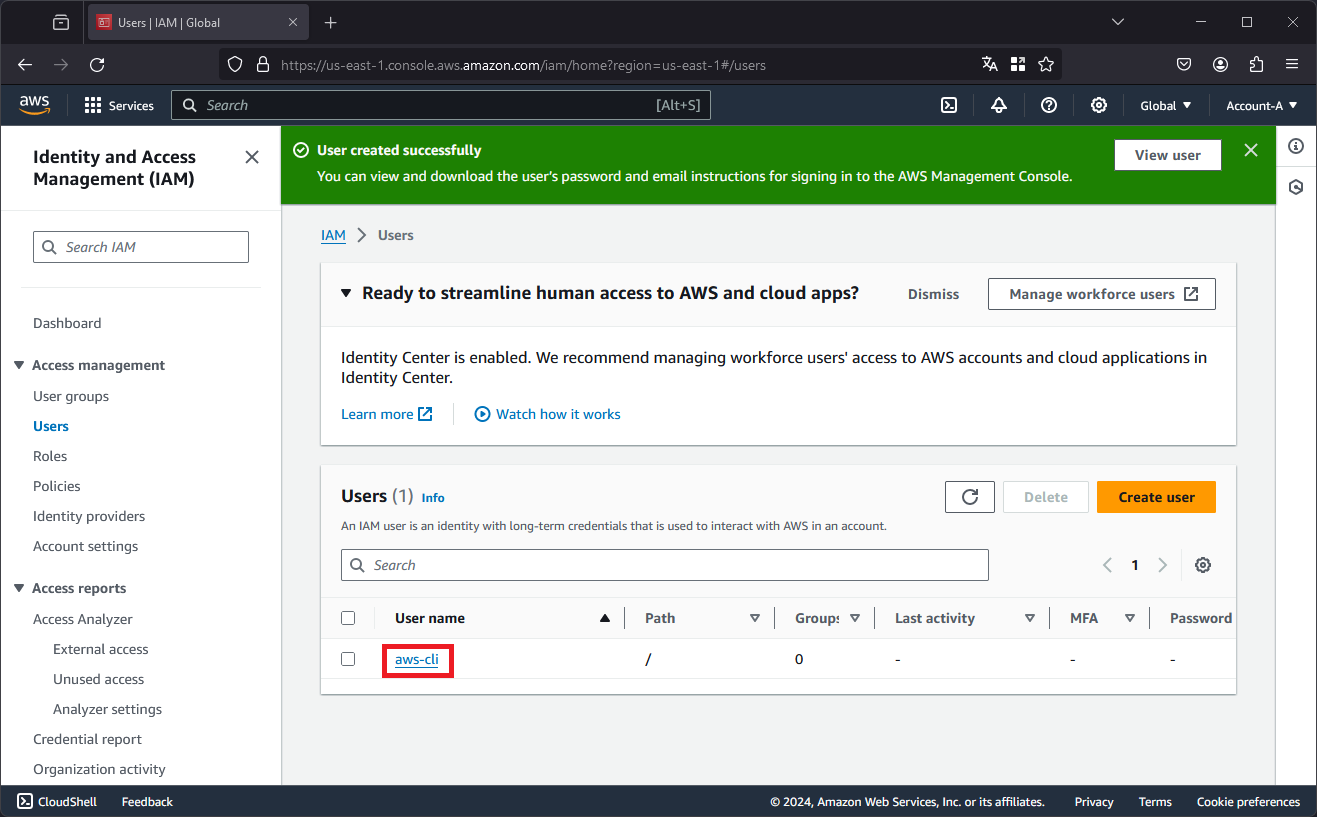Go to next page of users

coord(1162,565)
